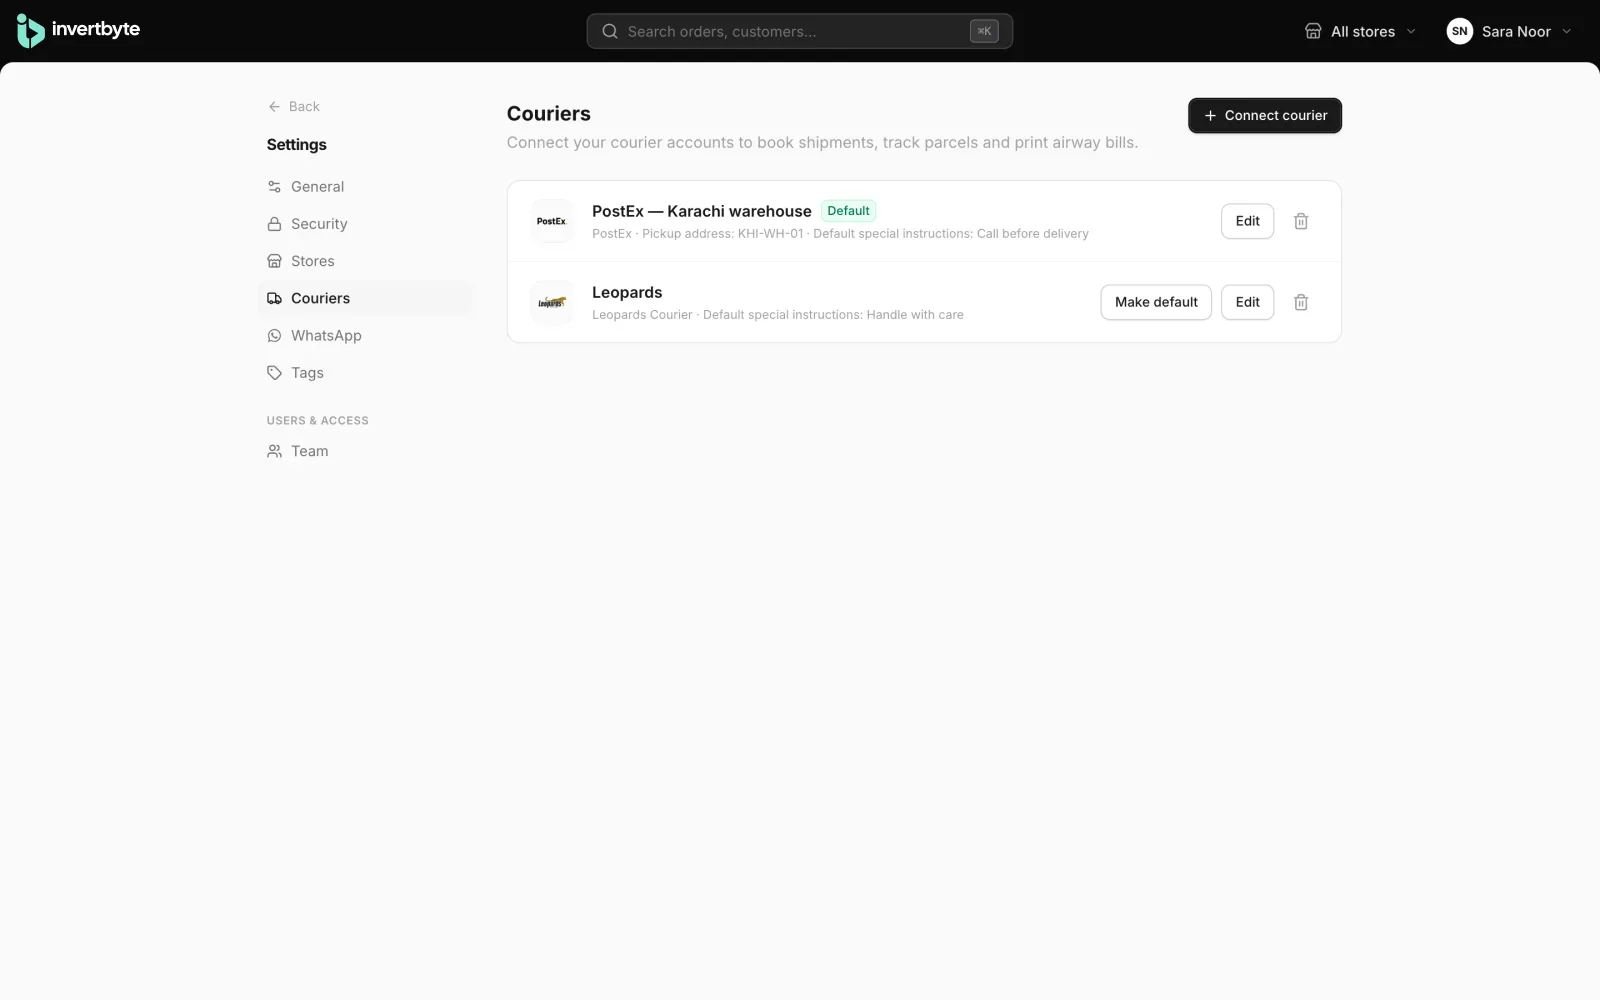Image resolution: width=1600 pixels, height=1000 pixels.
Task: Click the back arrow icon
Action: pyautogui.click(x=274, y=106)
